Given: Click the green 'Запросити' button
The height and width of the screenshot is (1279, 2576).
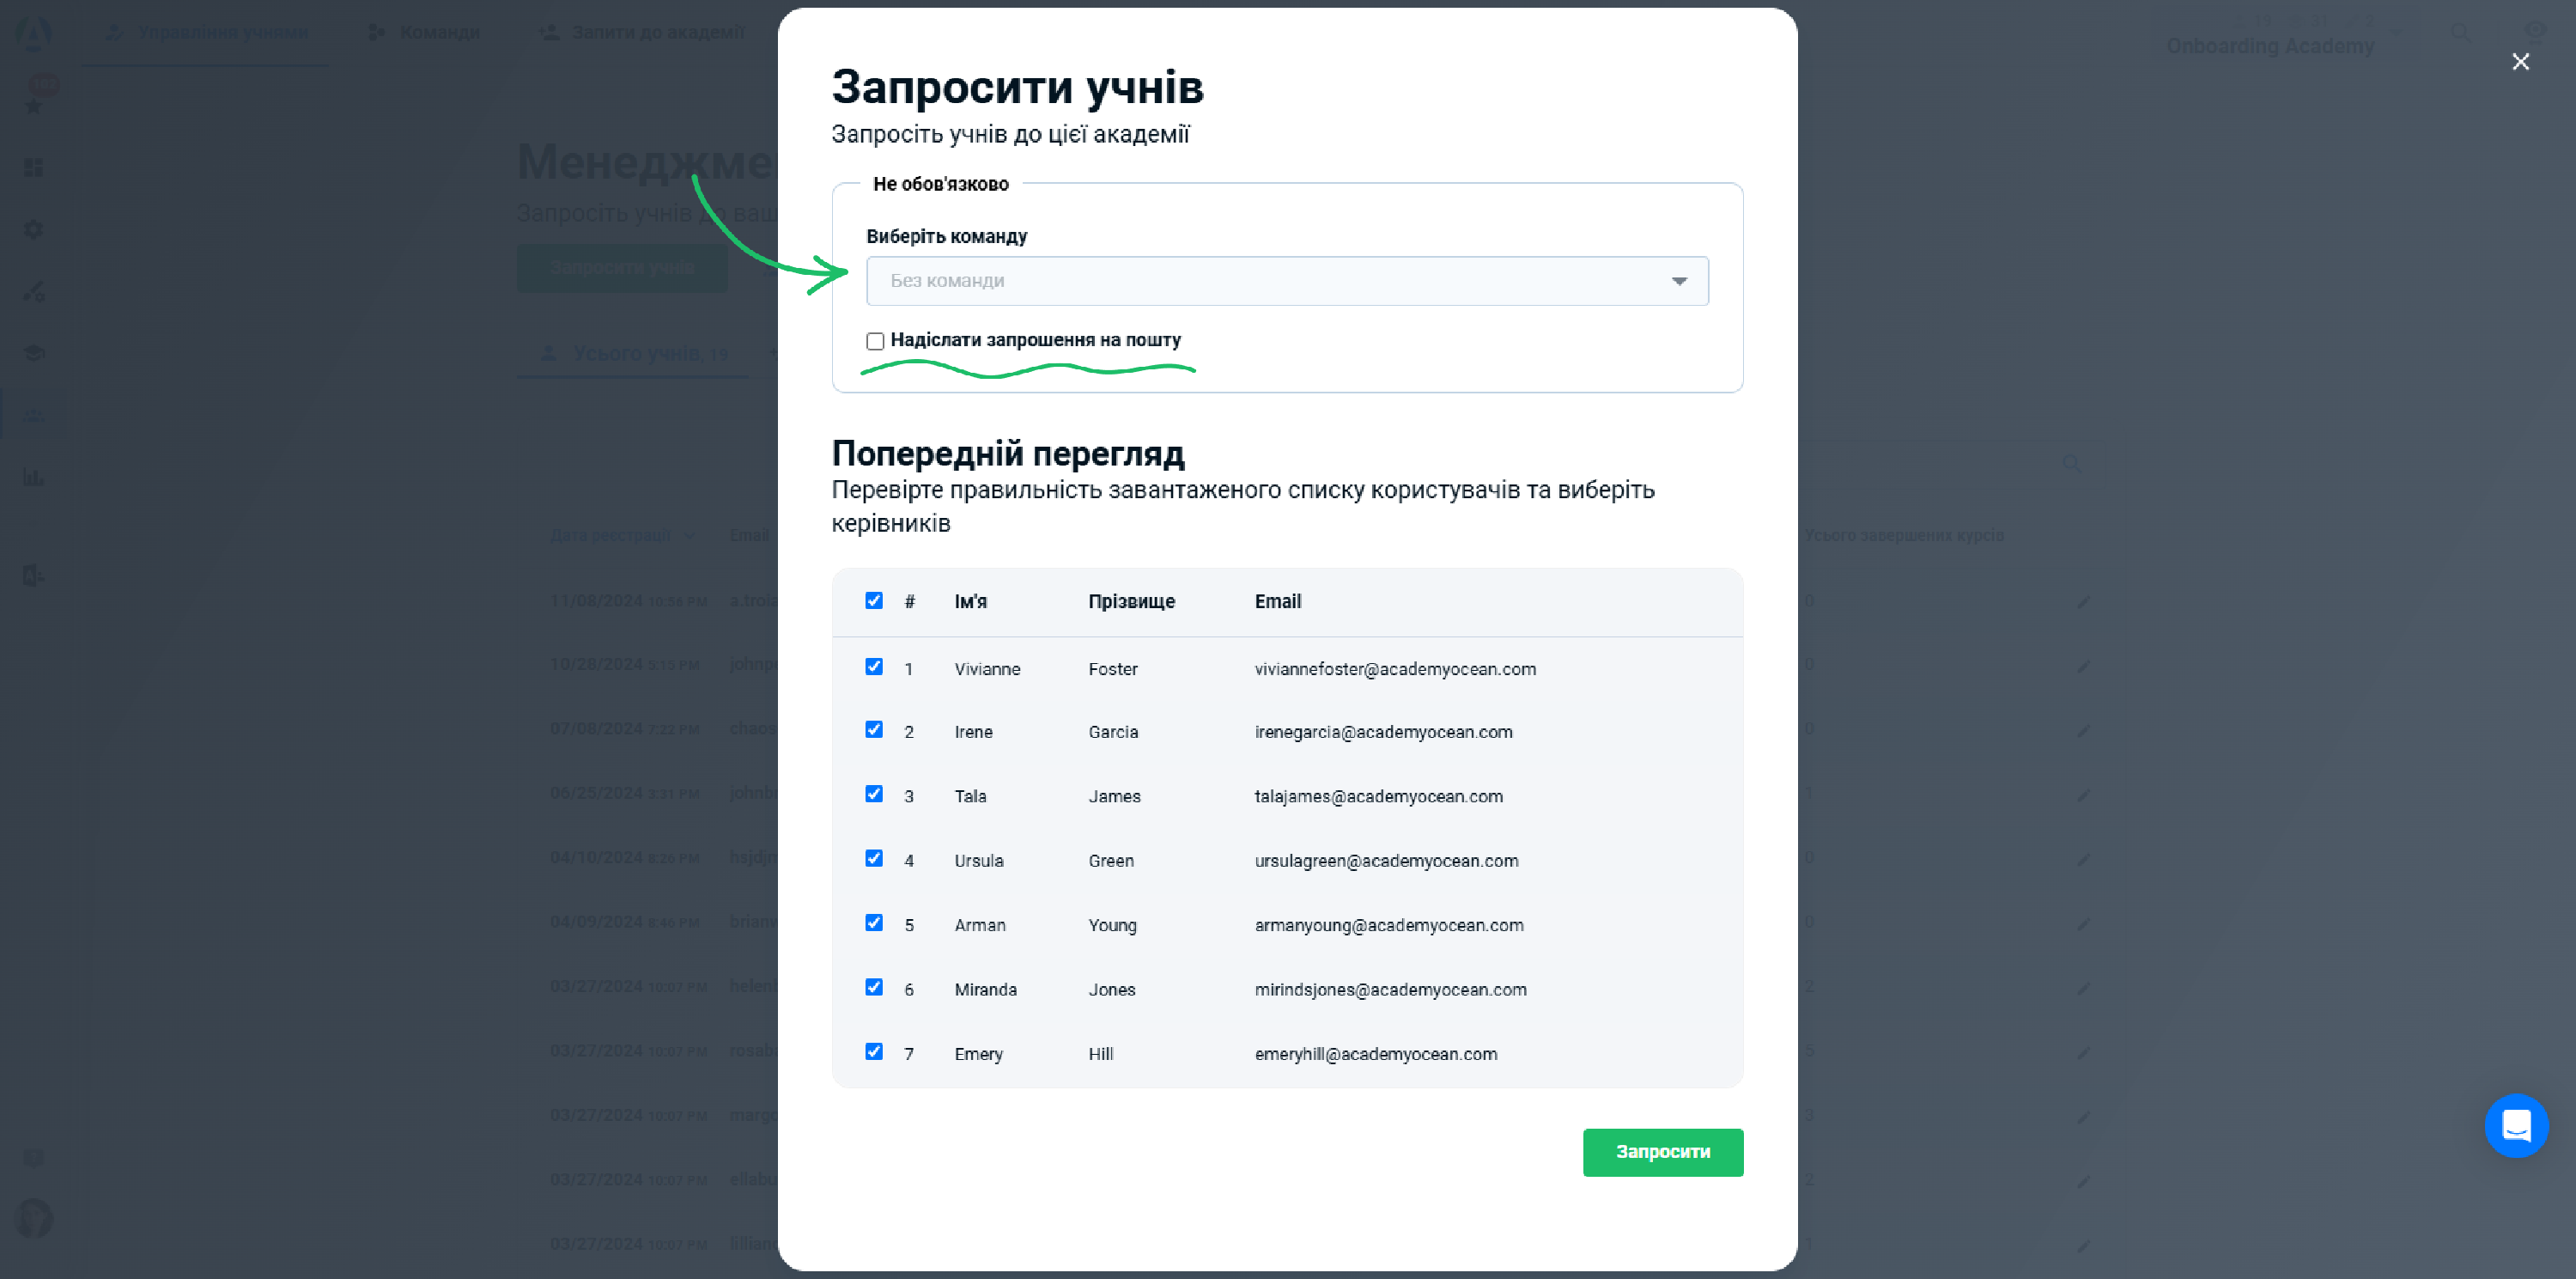Looking at the screenshot, I should coord(1662,1152).
